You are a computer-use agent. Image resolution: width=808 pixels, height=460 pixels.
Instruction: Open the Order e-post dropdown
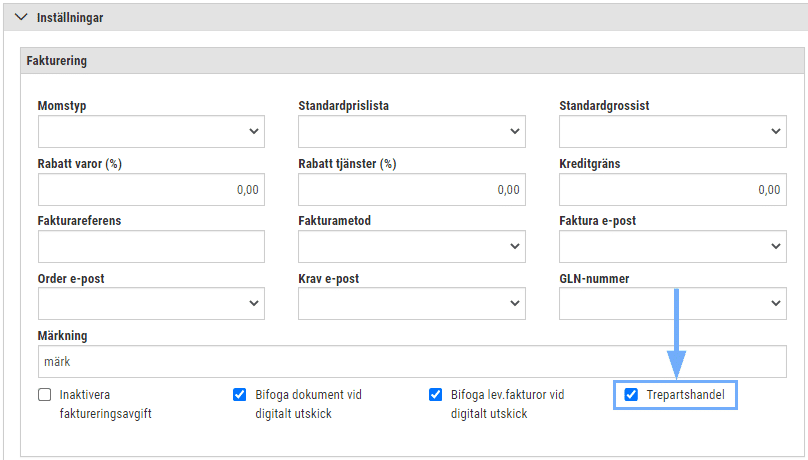[x=151, y=303]
